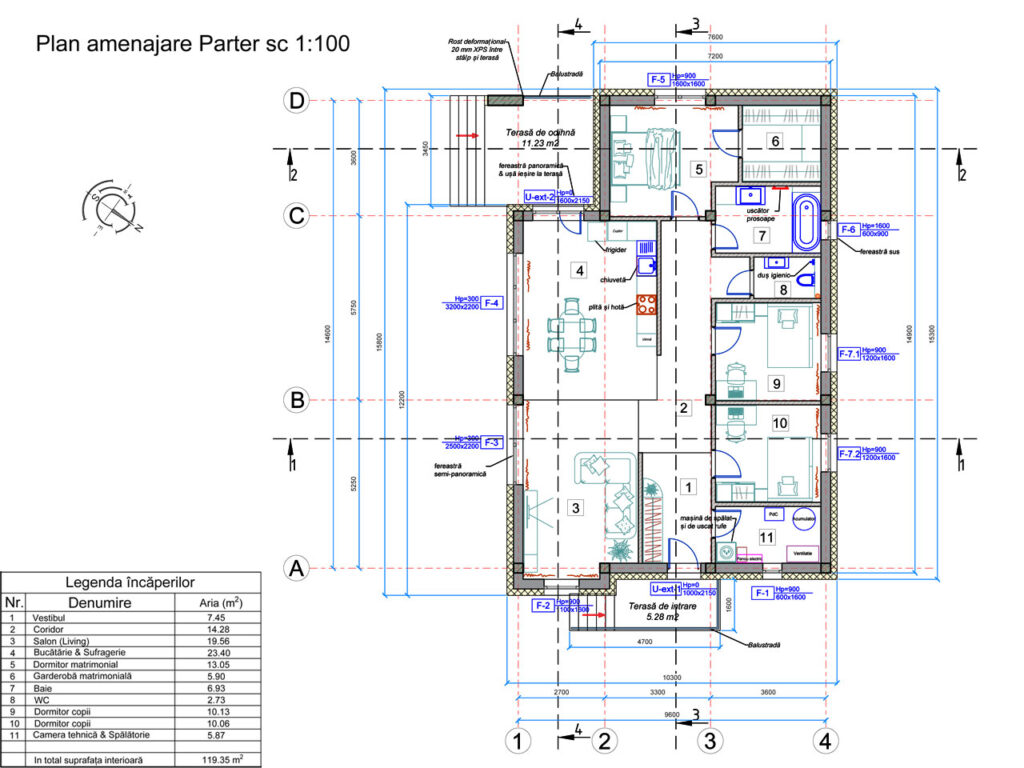
Task: Click the red arrow on entrance terrace stairs
Action: (x=594, y=615)
